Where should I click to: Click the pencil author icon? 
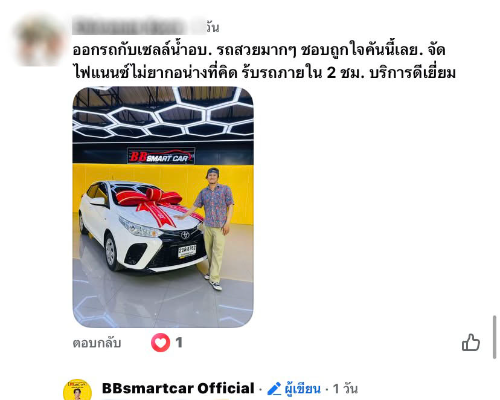pos(274,389)
